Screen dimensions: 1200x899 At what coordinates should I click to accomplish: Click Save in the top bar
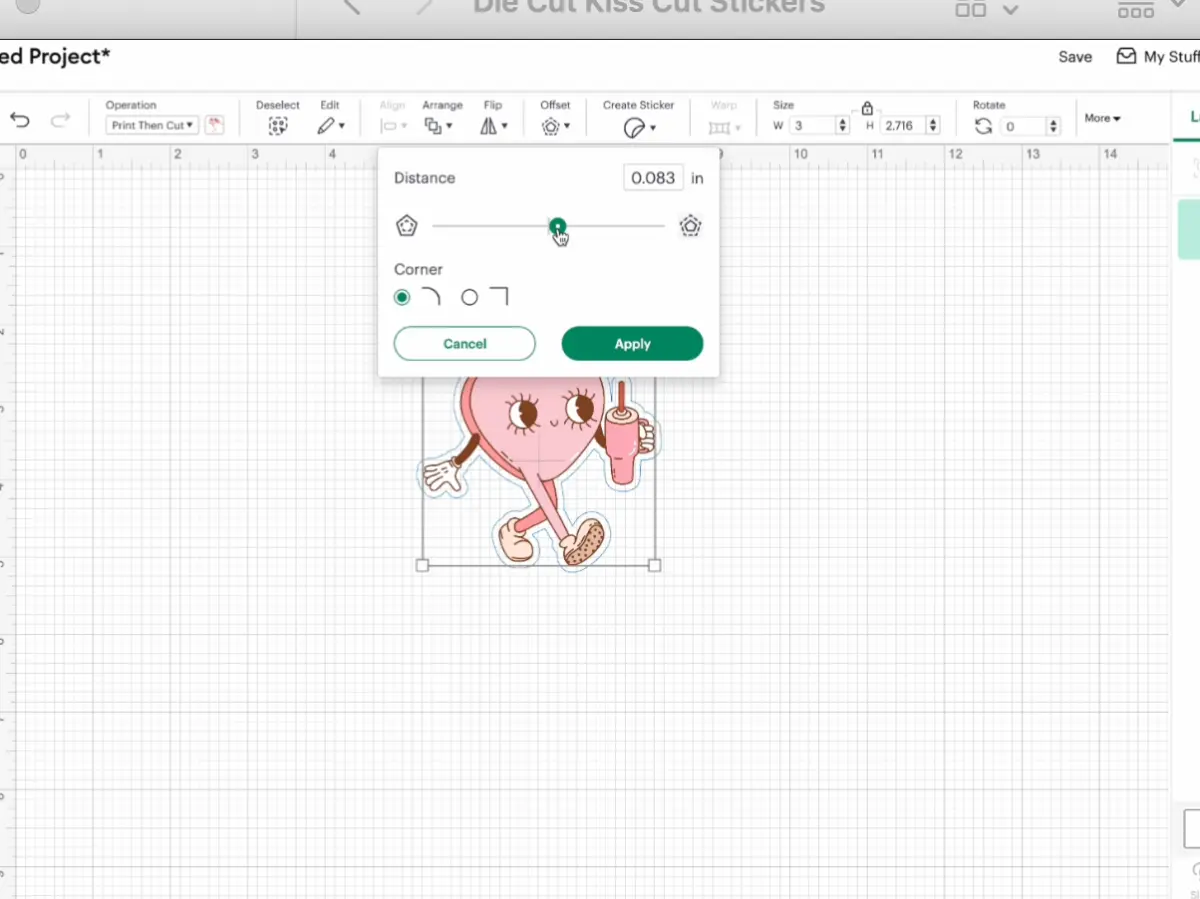tap(1074, 57)
